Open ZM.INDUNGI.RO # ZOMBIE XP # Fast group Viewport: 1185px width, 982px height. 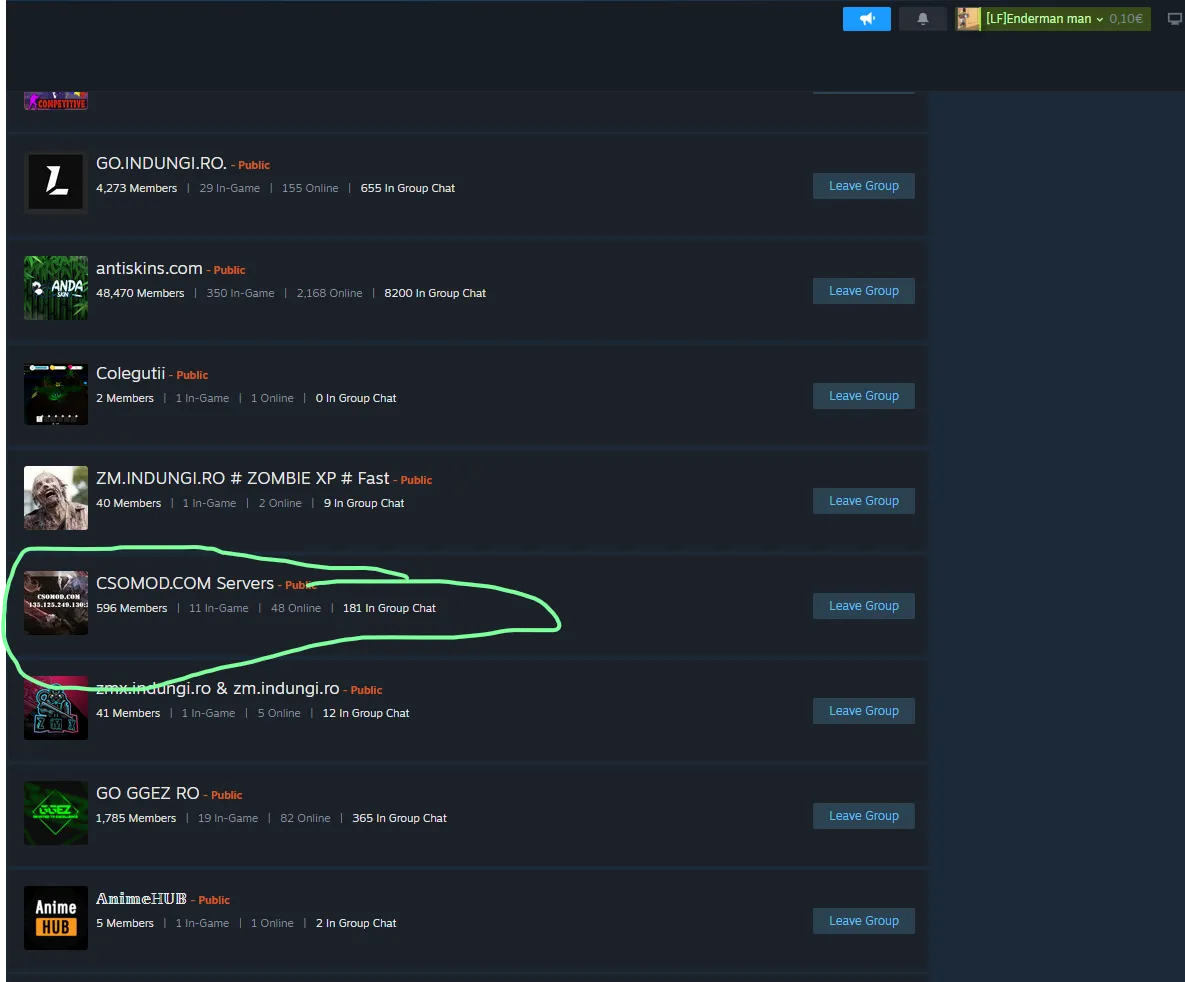click(242, 478)
